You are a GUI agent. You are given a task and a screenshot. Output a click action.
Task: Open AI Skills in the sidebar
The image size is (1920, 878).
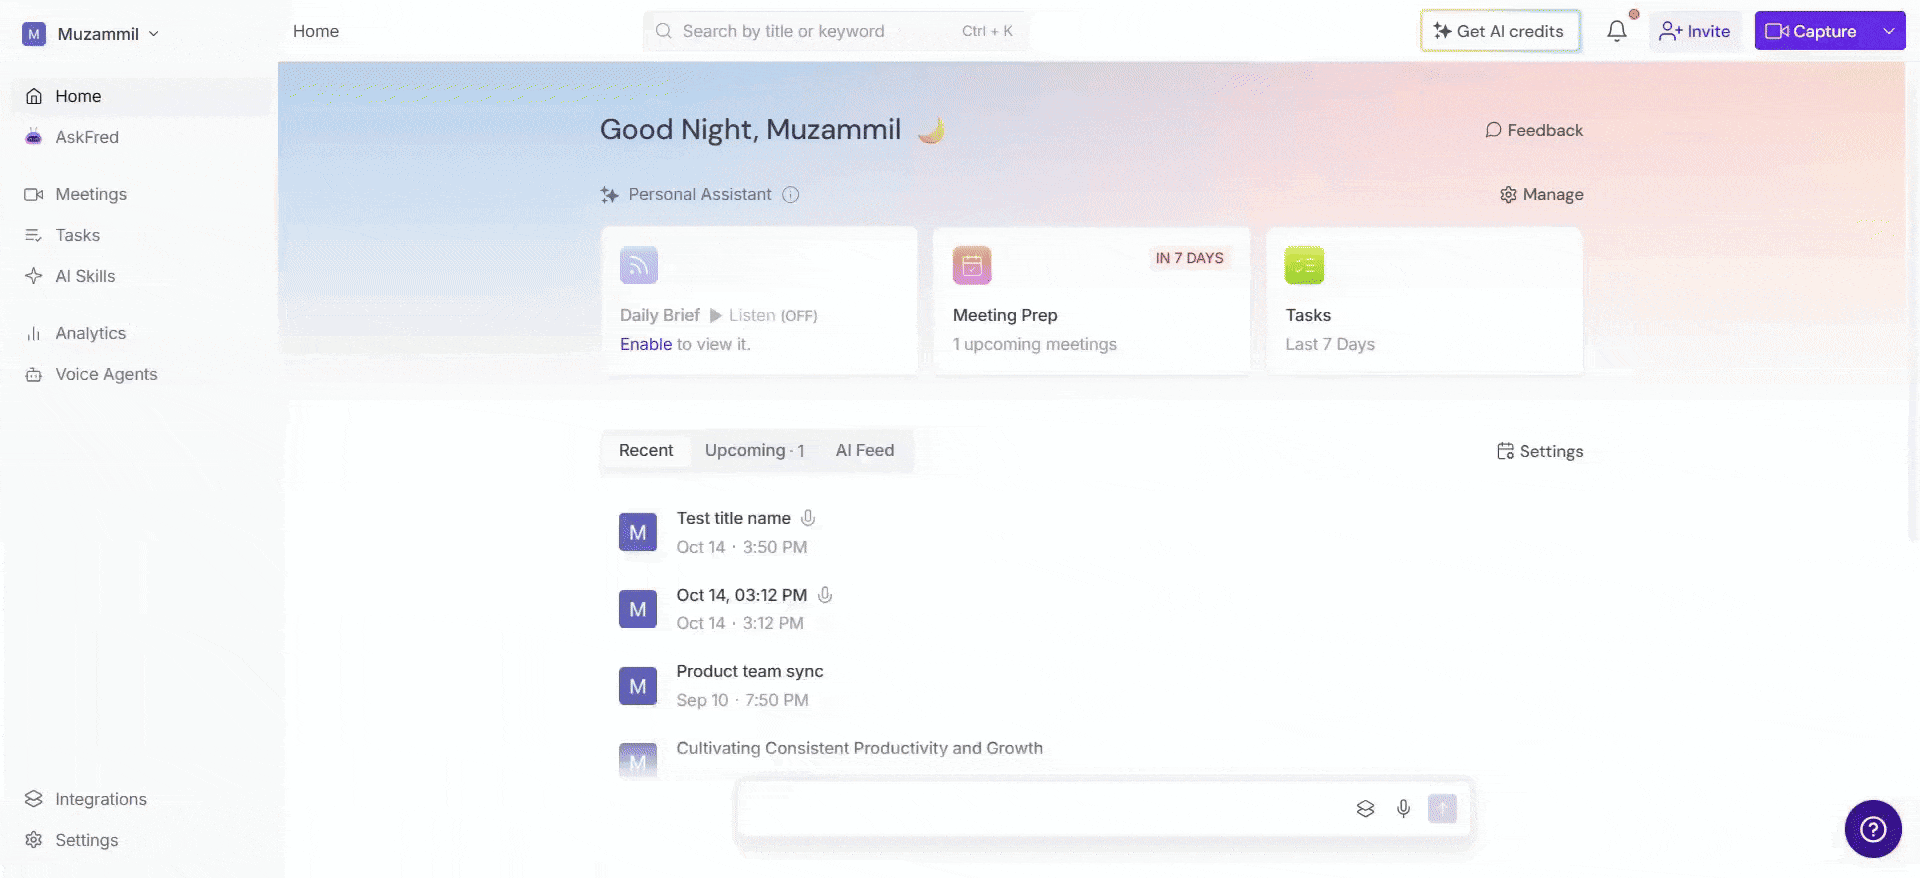tap(141, 276)
